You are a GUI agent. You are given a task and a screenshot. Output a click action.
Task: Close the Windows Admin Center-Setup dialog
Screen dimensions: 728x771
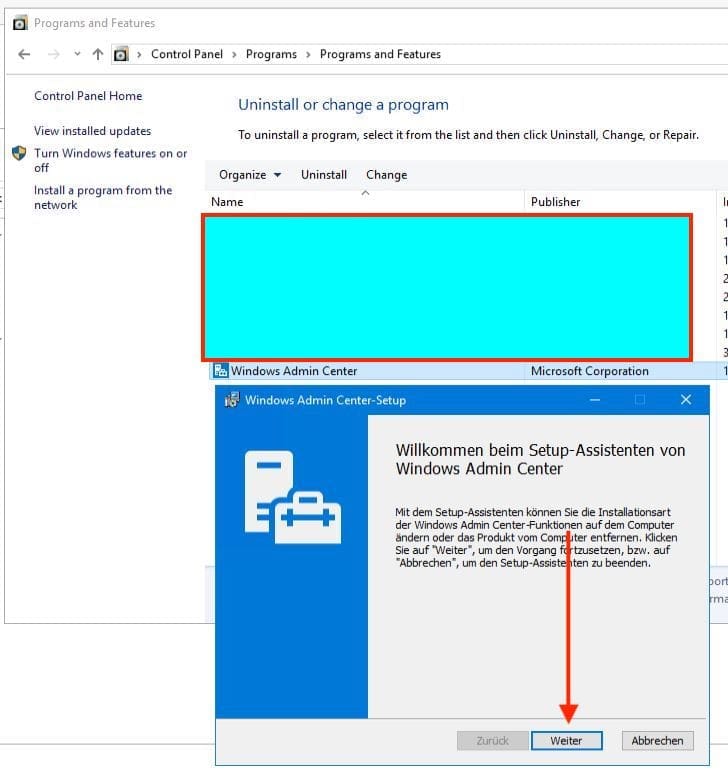click(x=686, y=400)
